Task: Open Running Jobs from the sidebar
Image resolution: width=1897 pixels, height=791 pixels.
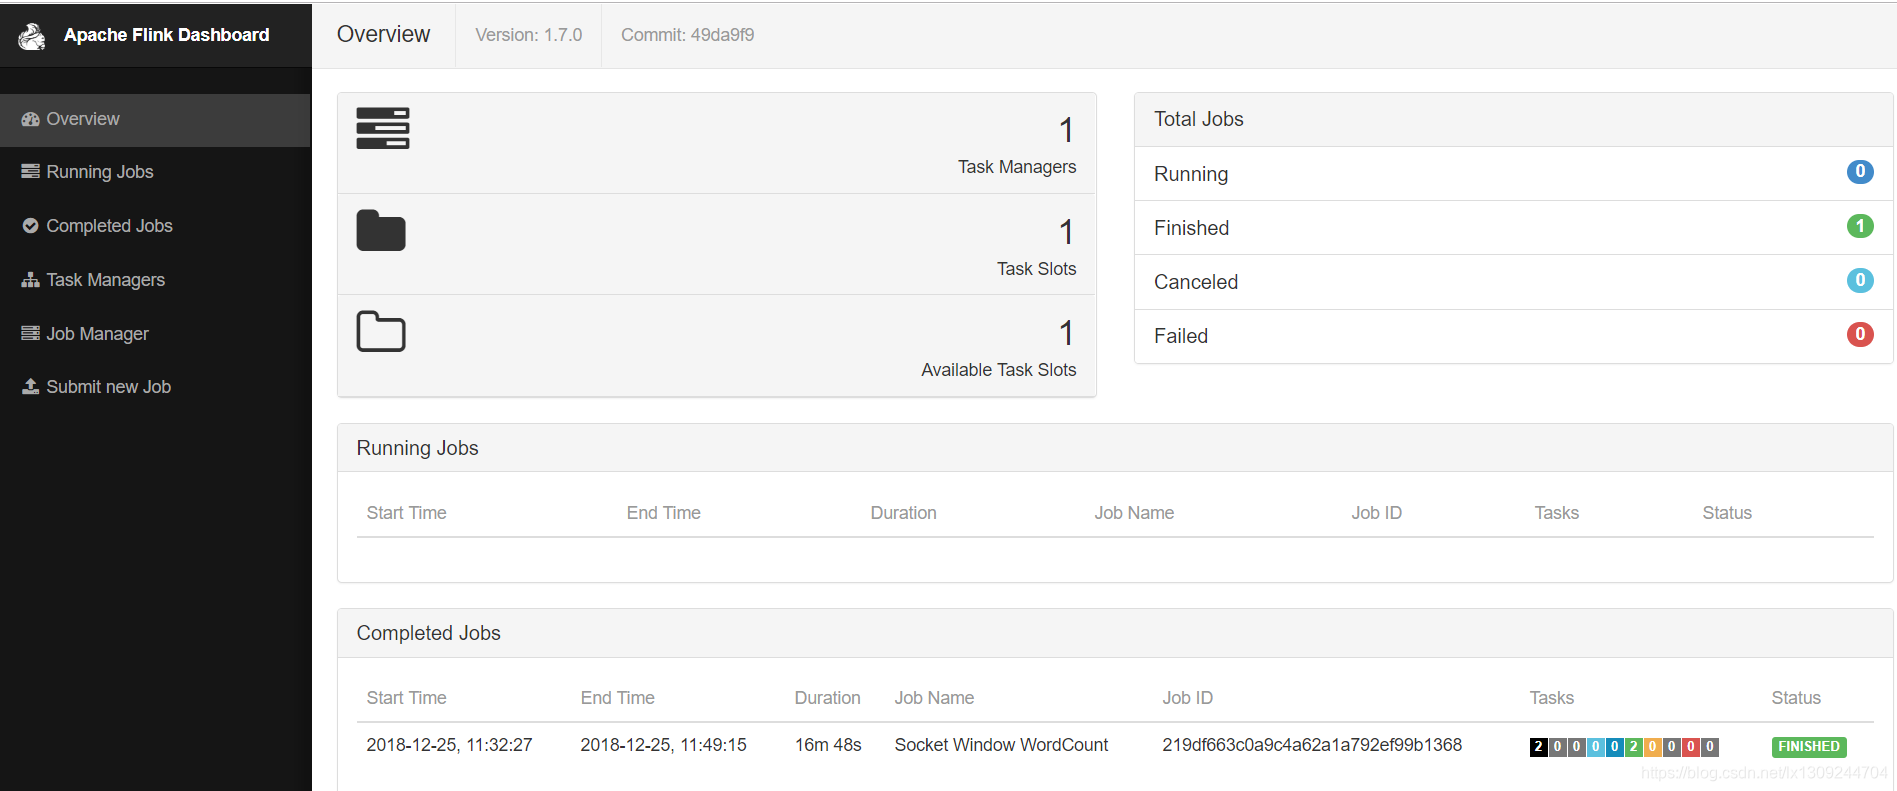Action: pyautogui.click(x=155, y=172)
